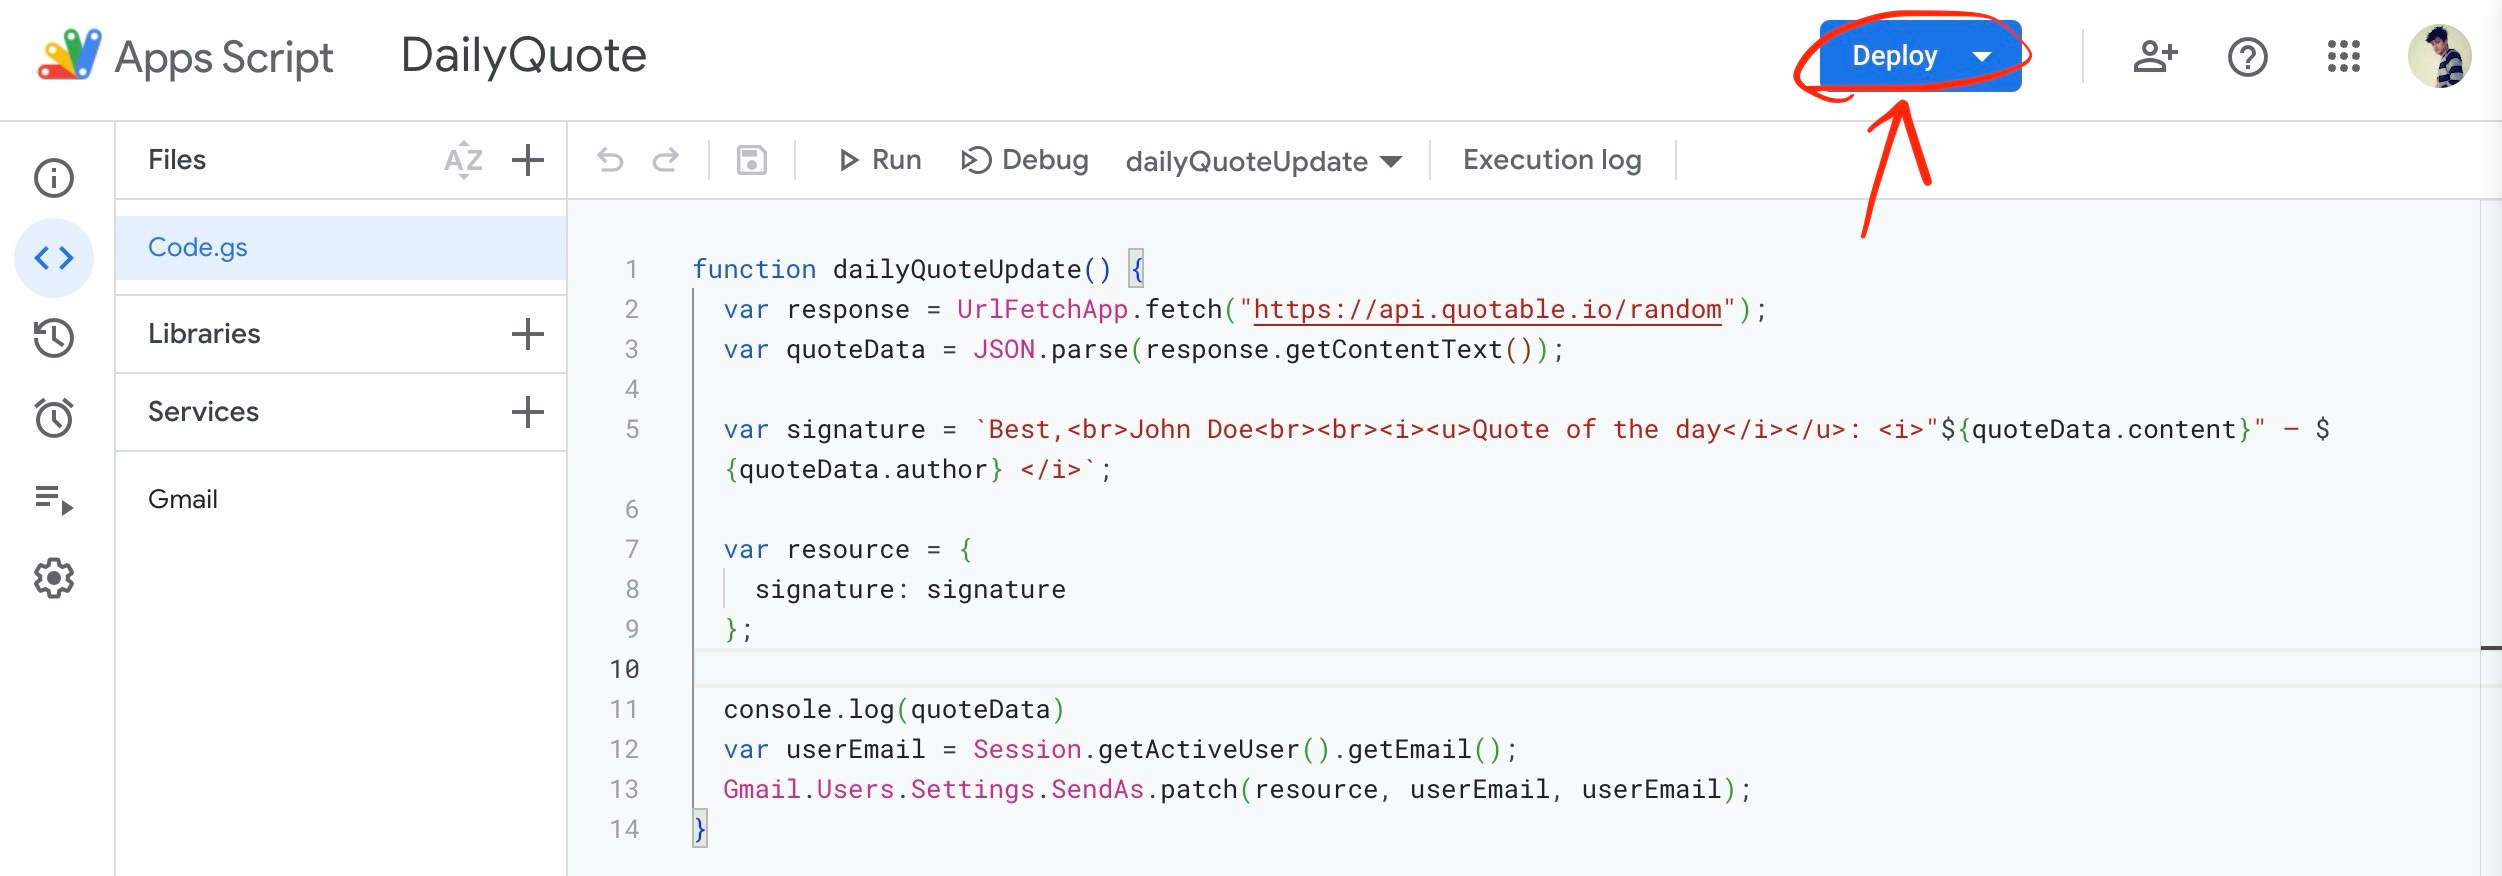The height and width of the screenshot is (876, 2502).
Task: Click console.log(quoteData) on line 11
Action: tap(894, 709)
